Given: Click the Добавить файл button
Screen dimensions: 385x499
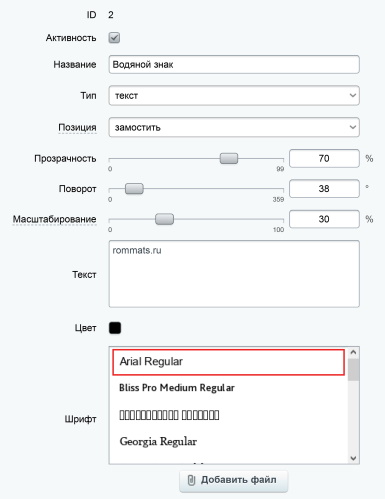Looking at the screenshot, I should pyautogui.click(x=233, y=481).
